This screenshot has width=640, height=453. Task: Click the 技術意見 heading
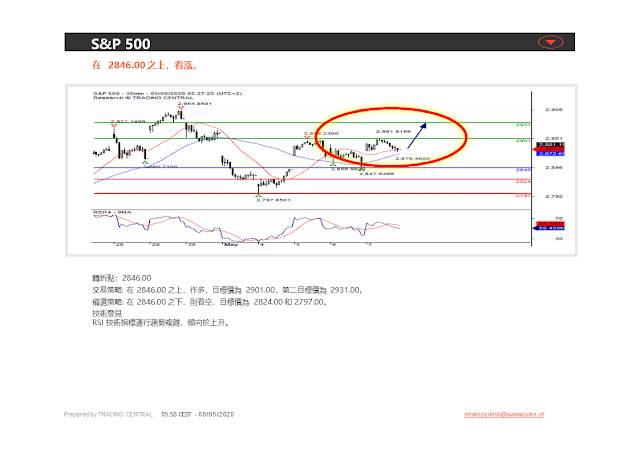click(x=107, y=313)
